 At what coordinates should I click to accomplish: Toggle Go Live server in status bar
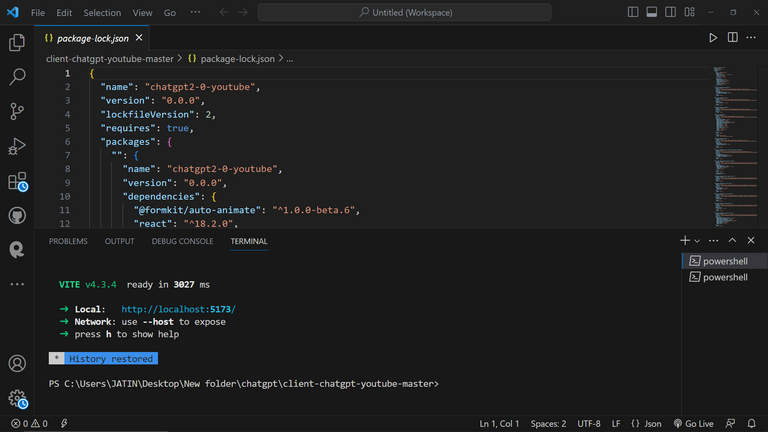692,424
